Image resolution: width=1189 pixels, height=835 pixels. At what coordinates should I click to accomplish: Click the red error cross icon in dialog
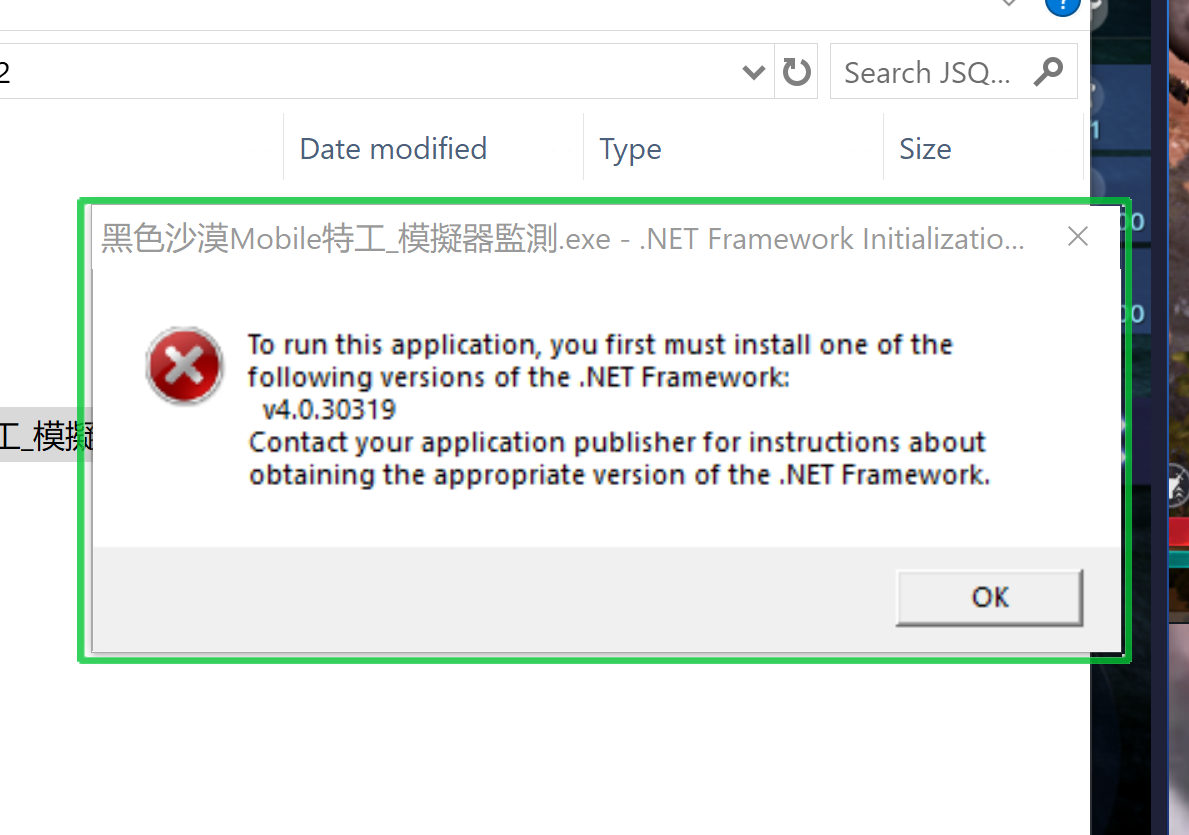pos(184,366)
